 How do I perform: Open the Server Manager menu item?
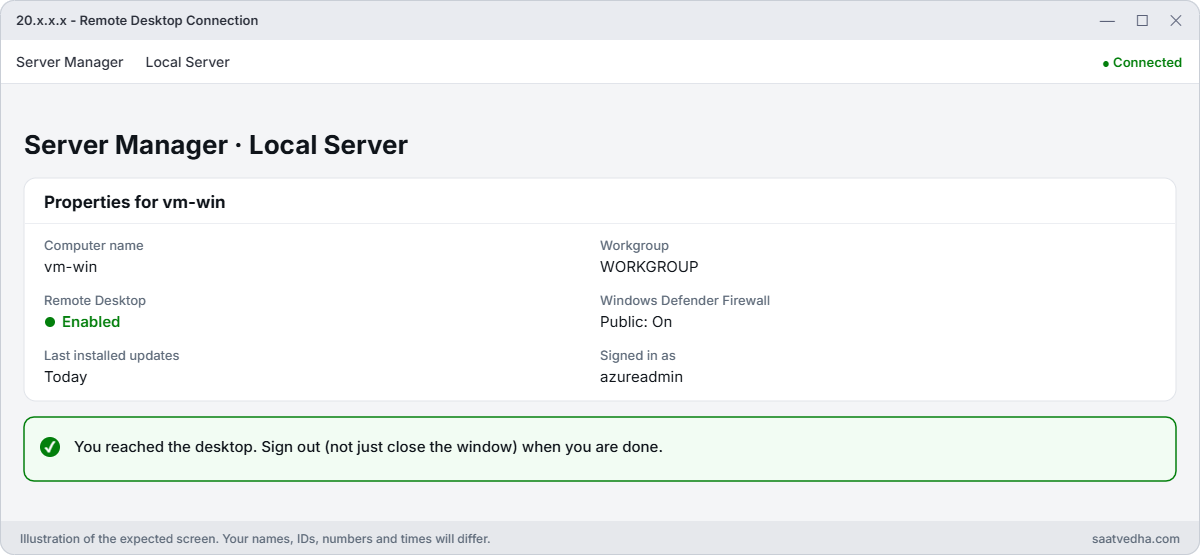click(x=70, y=62)
